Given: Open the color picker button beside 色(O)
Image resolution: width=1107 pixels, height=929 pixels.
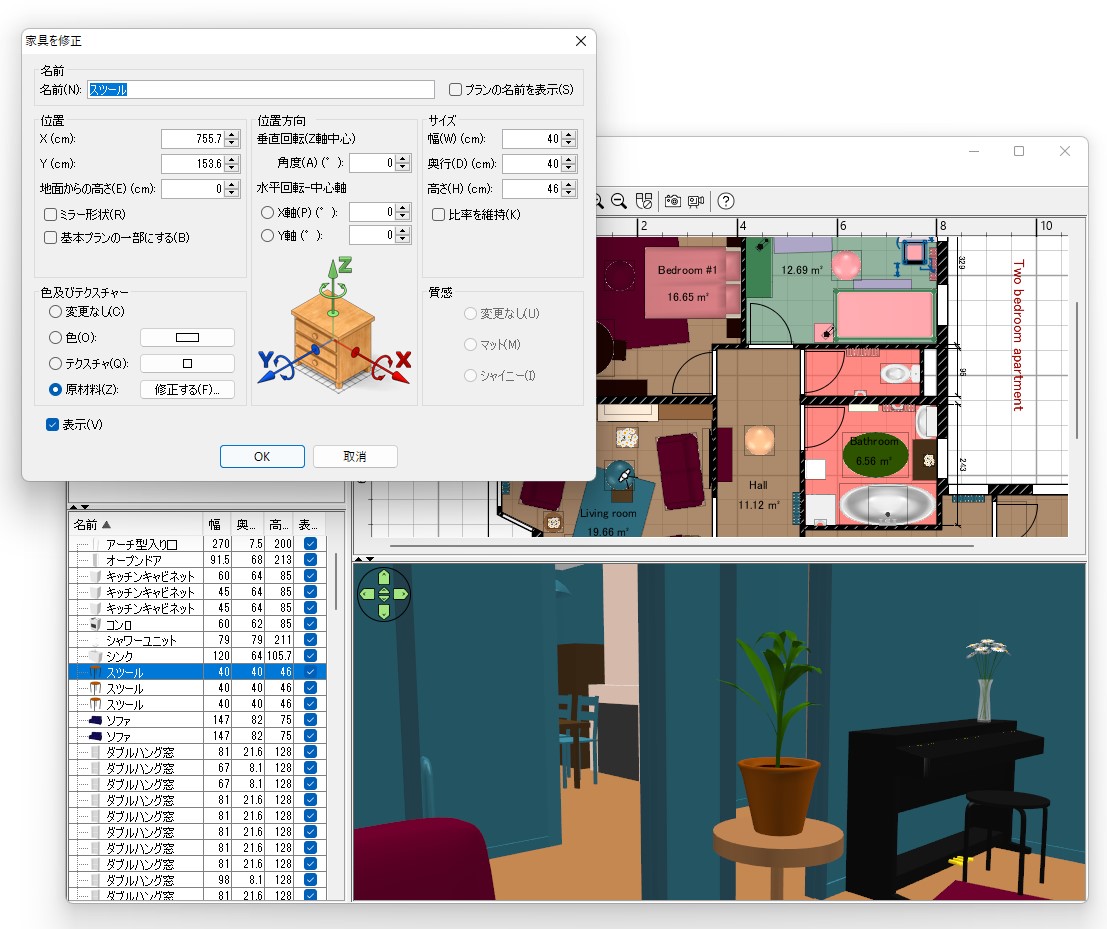Looking at the screenshot, I should [x=187, y=337].
